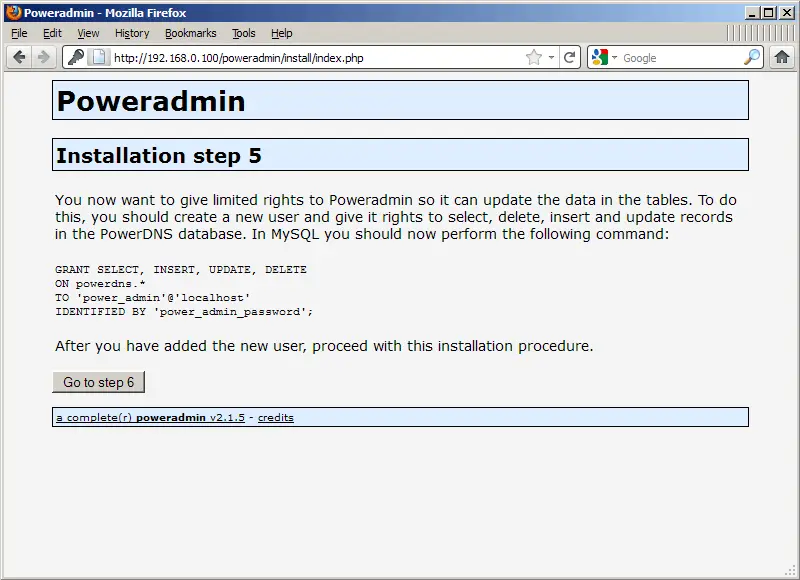Click the 'After you have added' sentence
Image resolution: width=800 pixels, height=580 pixels.
coord(324,346)
